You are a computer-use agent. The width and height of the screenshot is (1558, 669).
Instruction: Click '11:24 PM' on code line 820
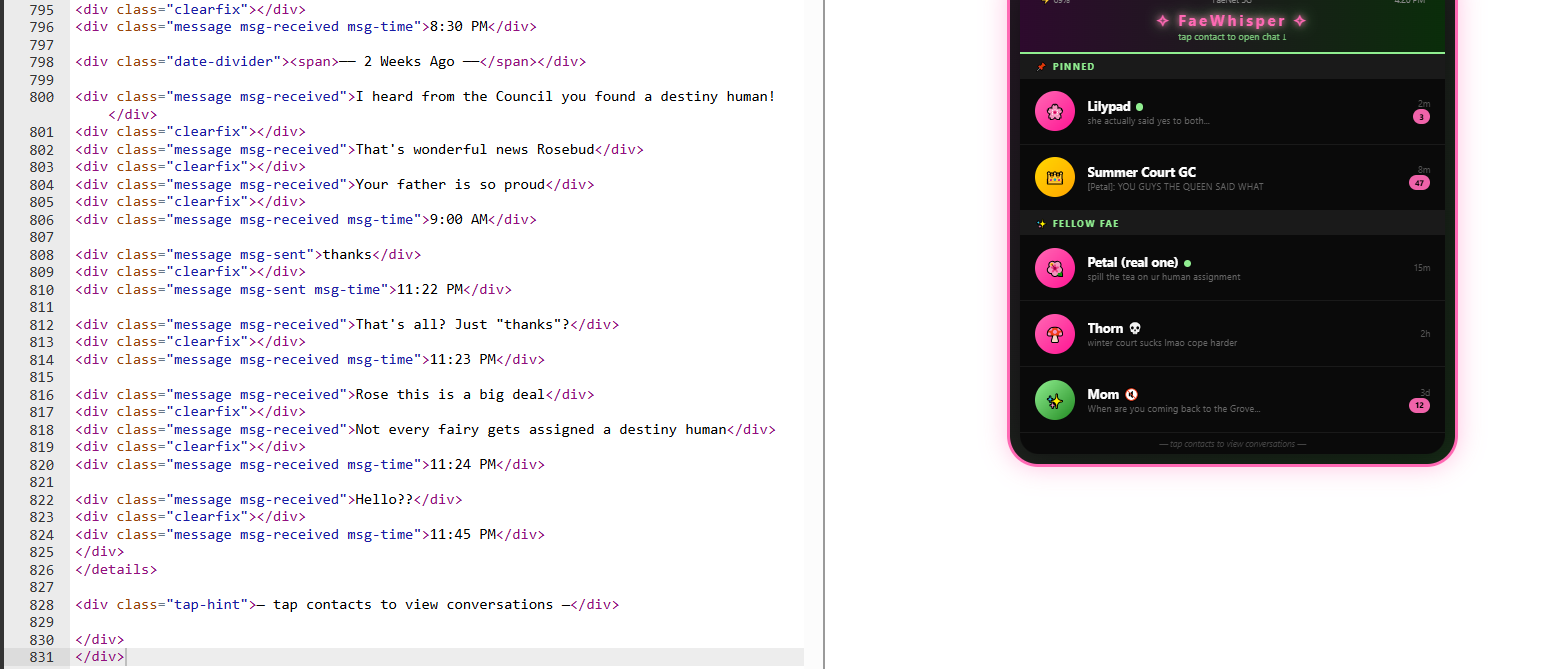pos(462,465)
